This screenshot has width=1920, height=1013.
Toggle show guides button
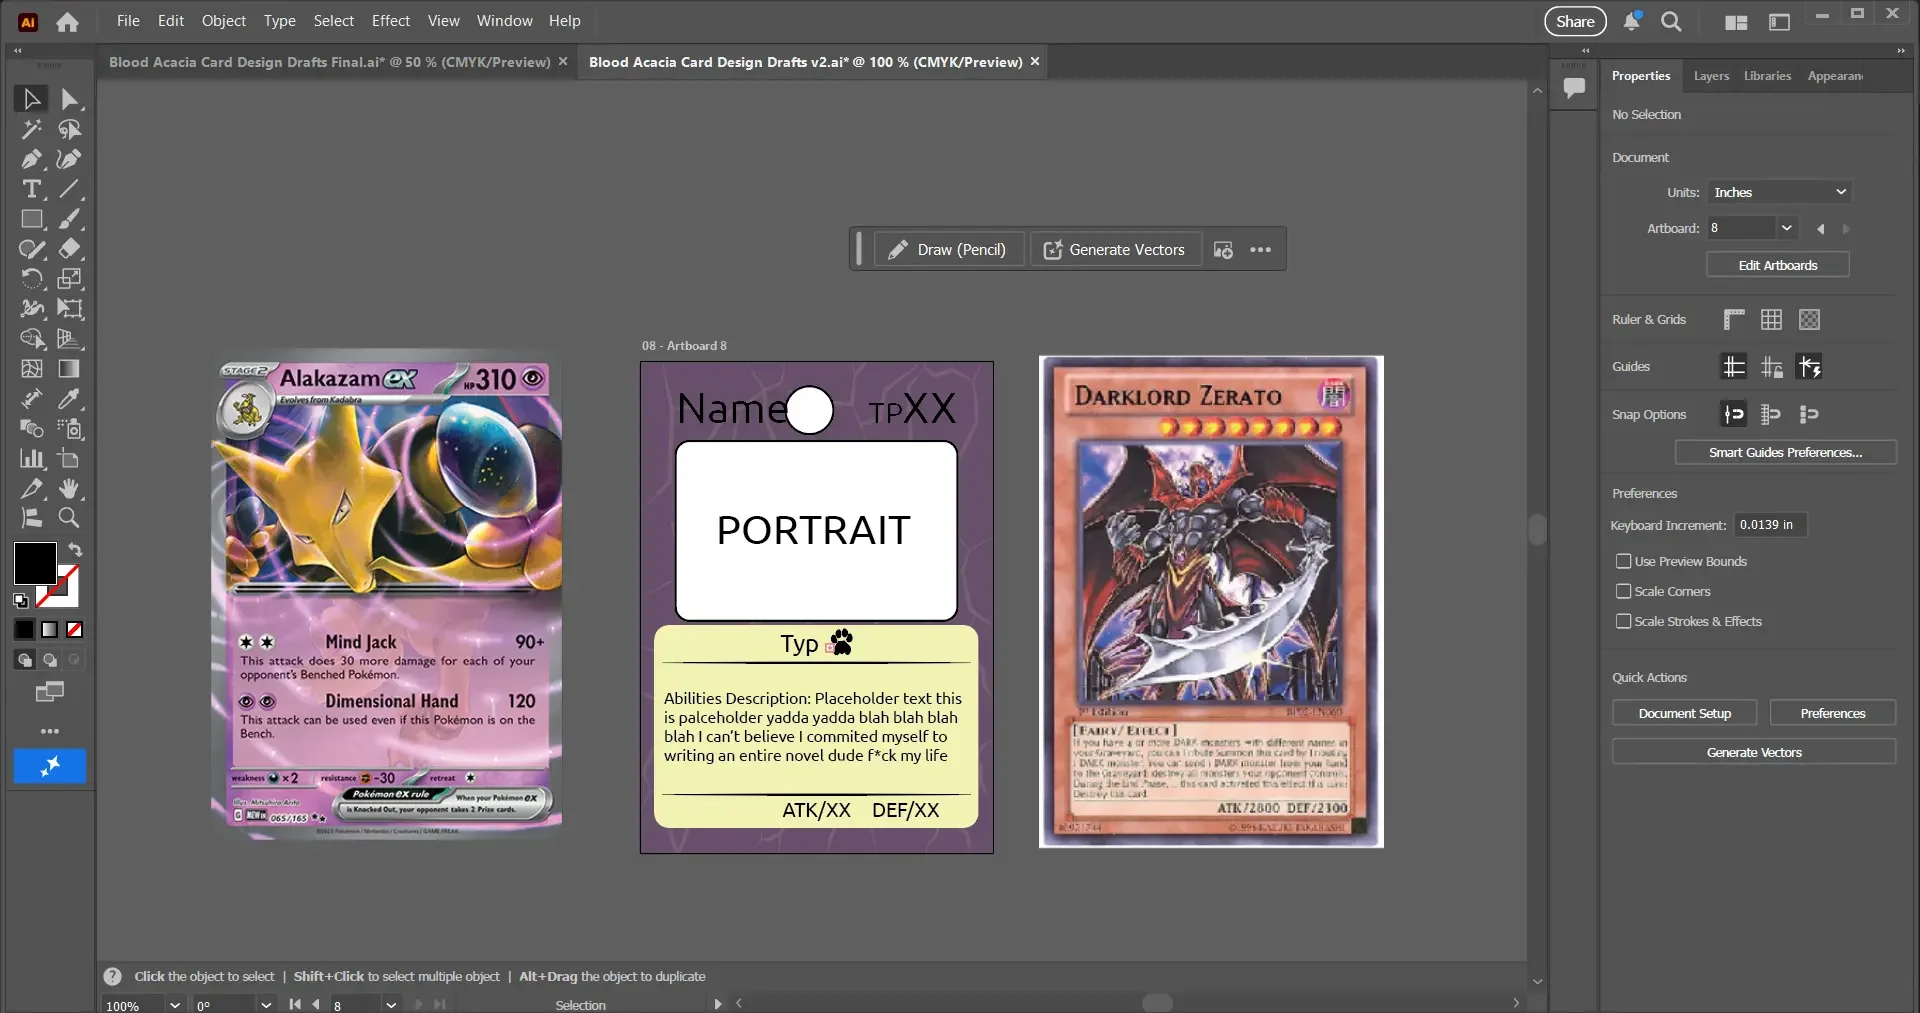(1734, 367)
